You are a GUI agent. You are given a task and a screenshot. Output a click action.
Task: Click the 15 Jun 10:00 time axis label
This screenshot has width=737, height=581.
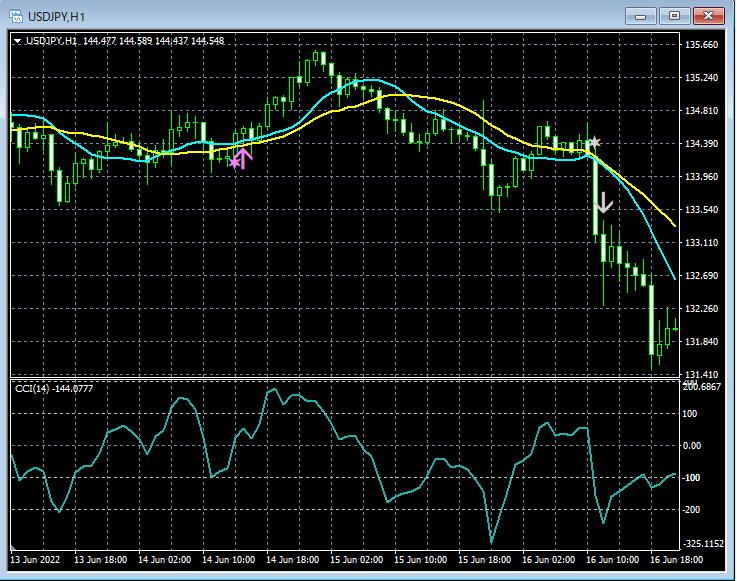pyautogui.click(x=423, y=560)
